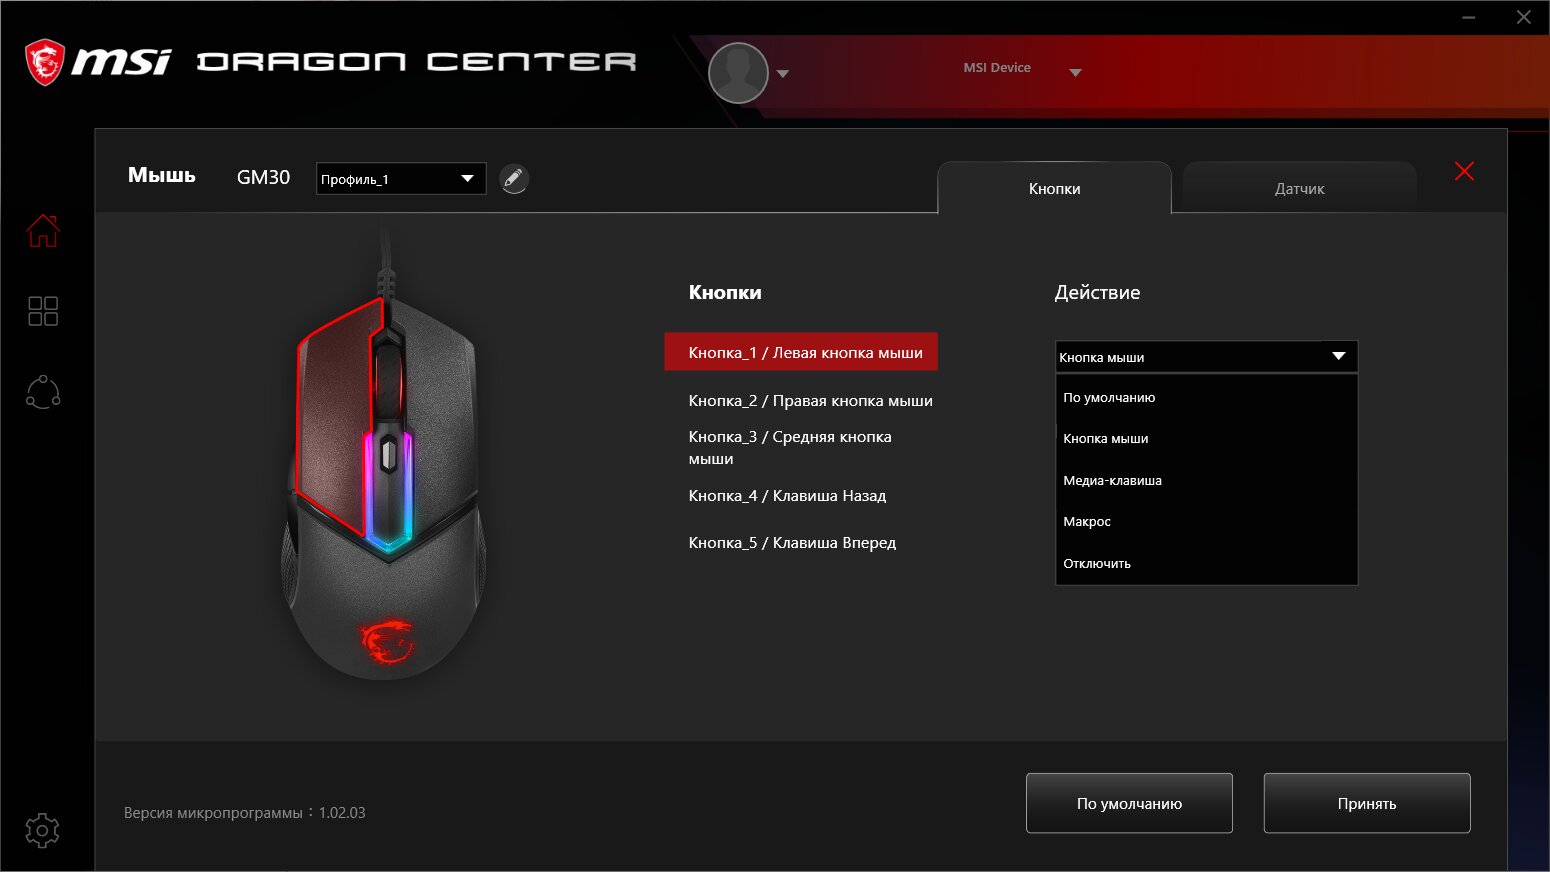The width and height of the screenshot is (1550, 872).
Task: Select Кнопка_2 / Правая кнопка мыши
Action: (x=811, y=401)
